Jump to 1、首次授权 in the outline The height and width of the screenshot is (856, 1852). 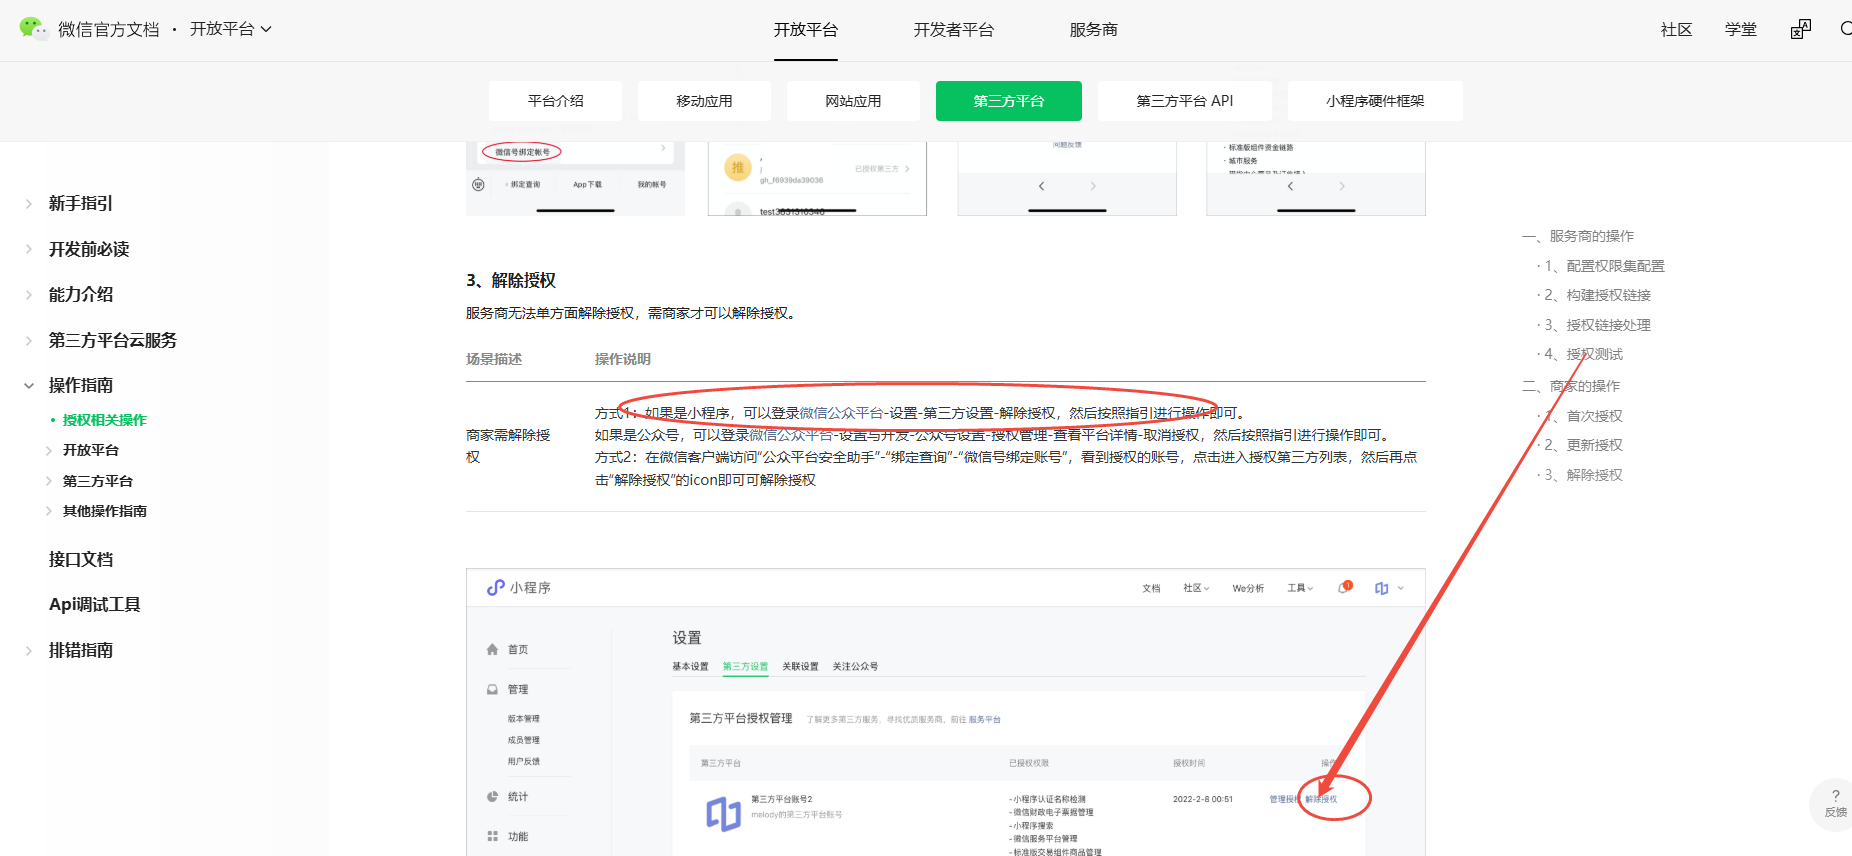click(1584, 416)
